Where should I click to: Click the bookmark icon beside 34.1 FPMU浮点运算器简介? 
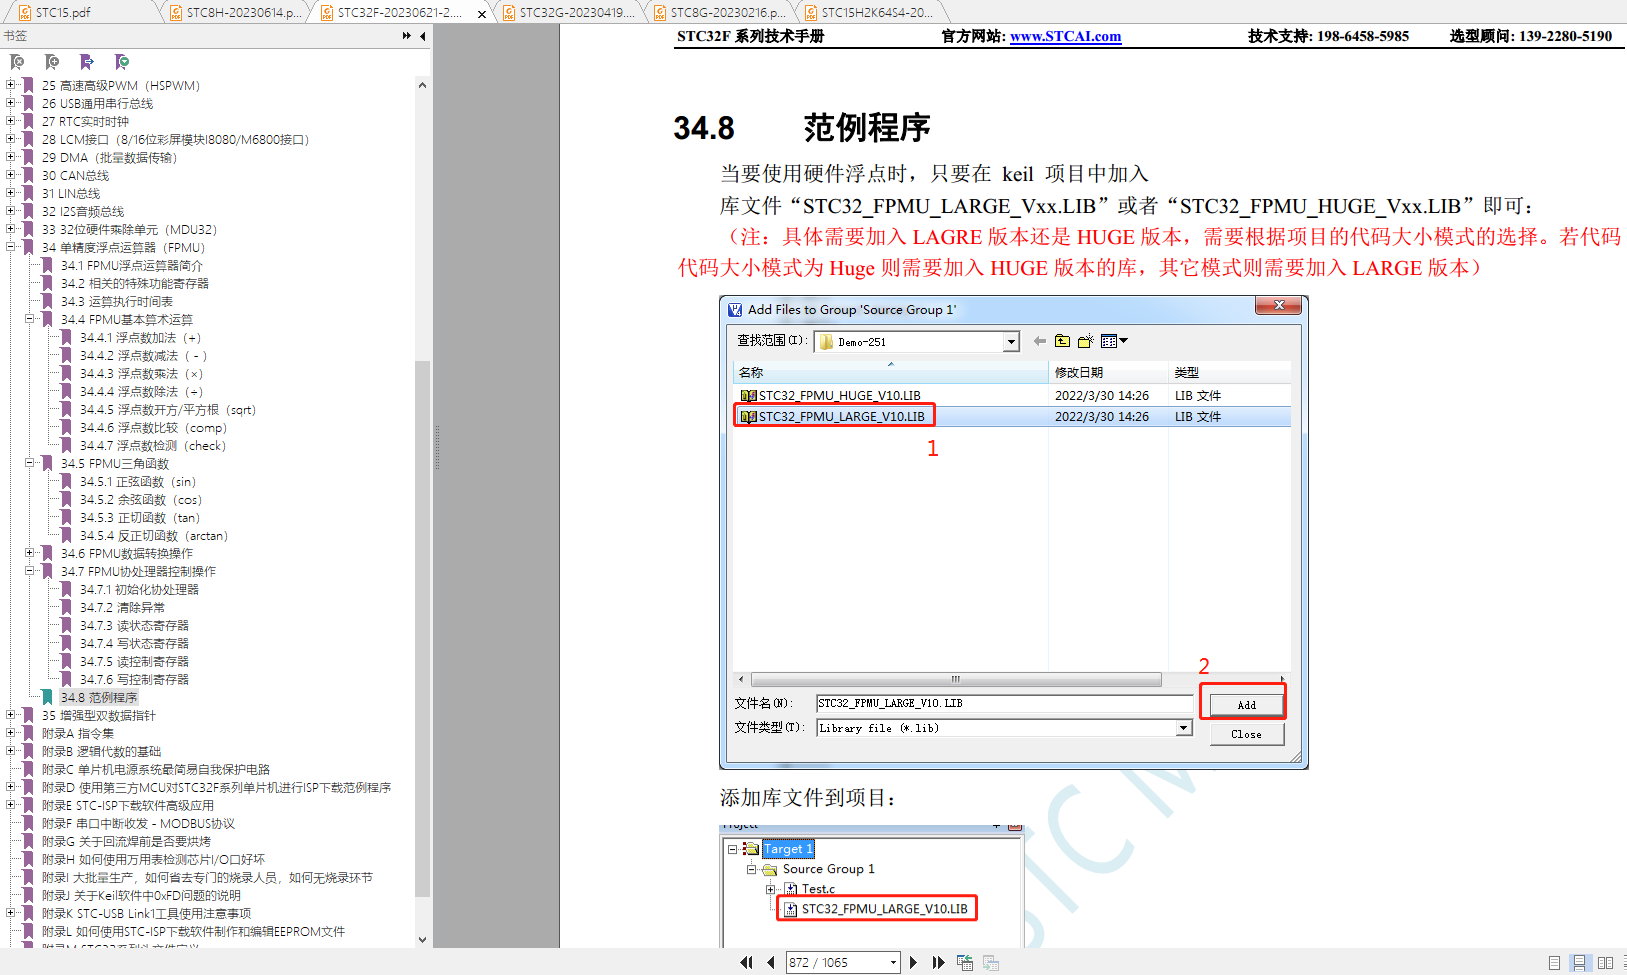pos(47,265)
